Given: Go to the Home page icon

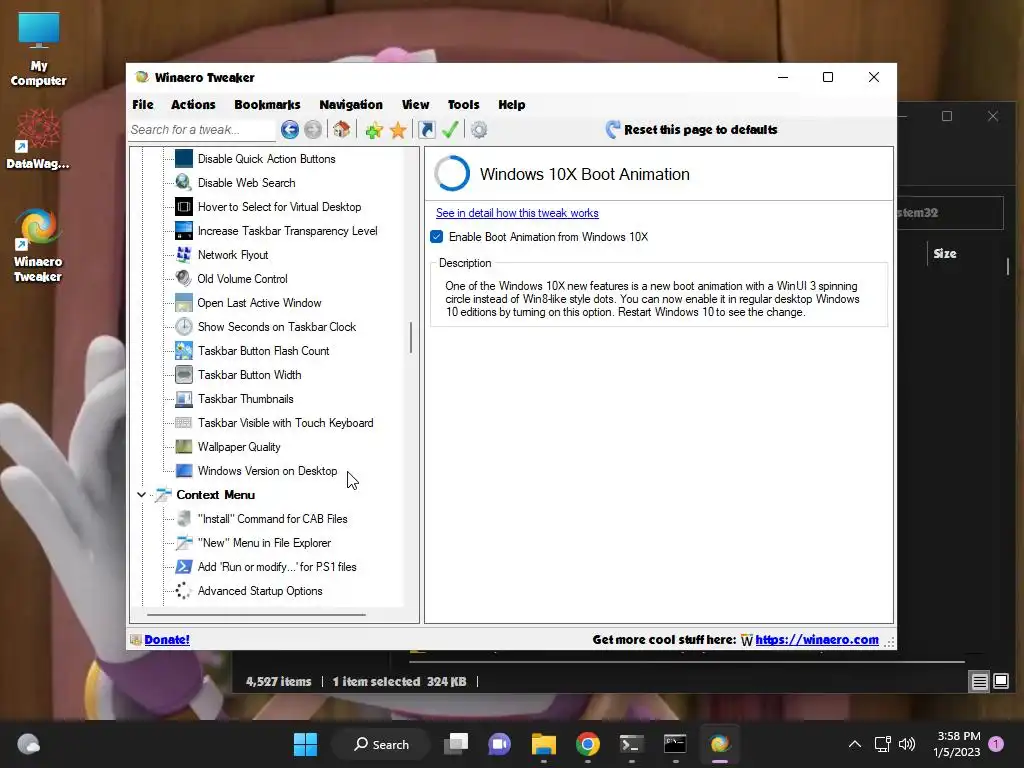Looking at the screenshot, I should pyautogui.click(x=342, y=129).
